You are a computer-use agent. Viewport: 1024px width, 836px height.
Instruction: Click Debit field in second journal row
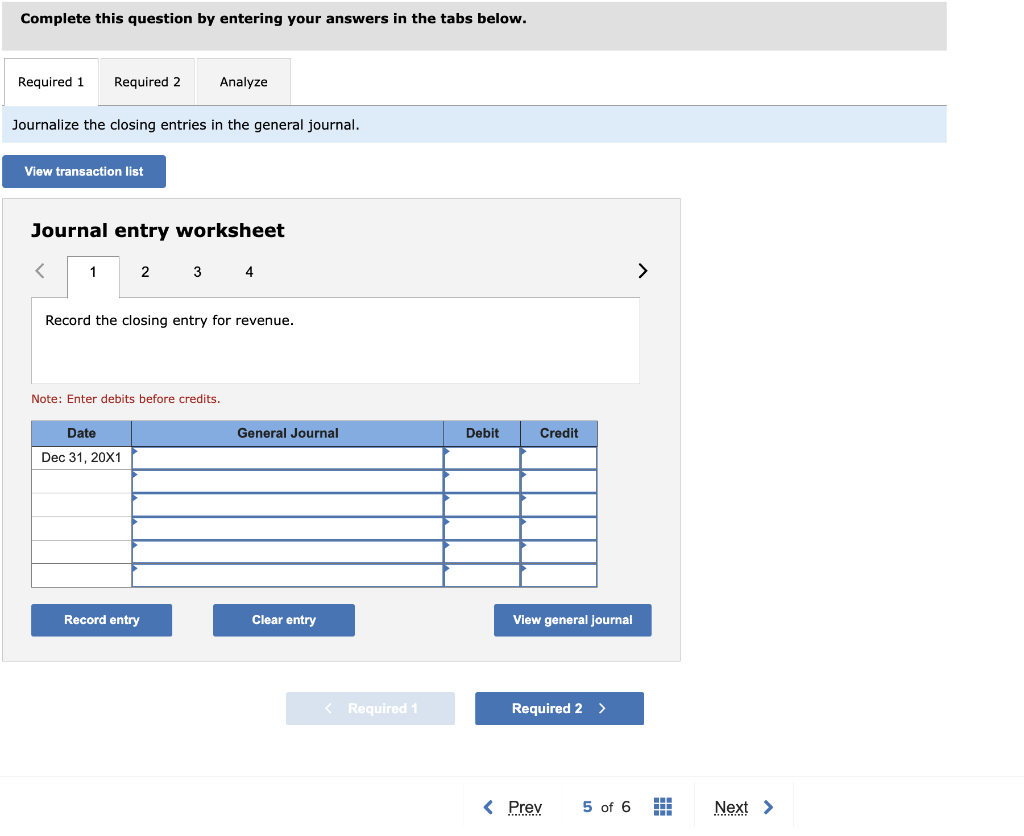482,481
